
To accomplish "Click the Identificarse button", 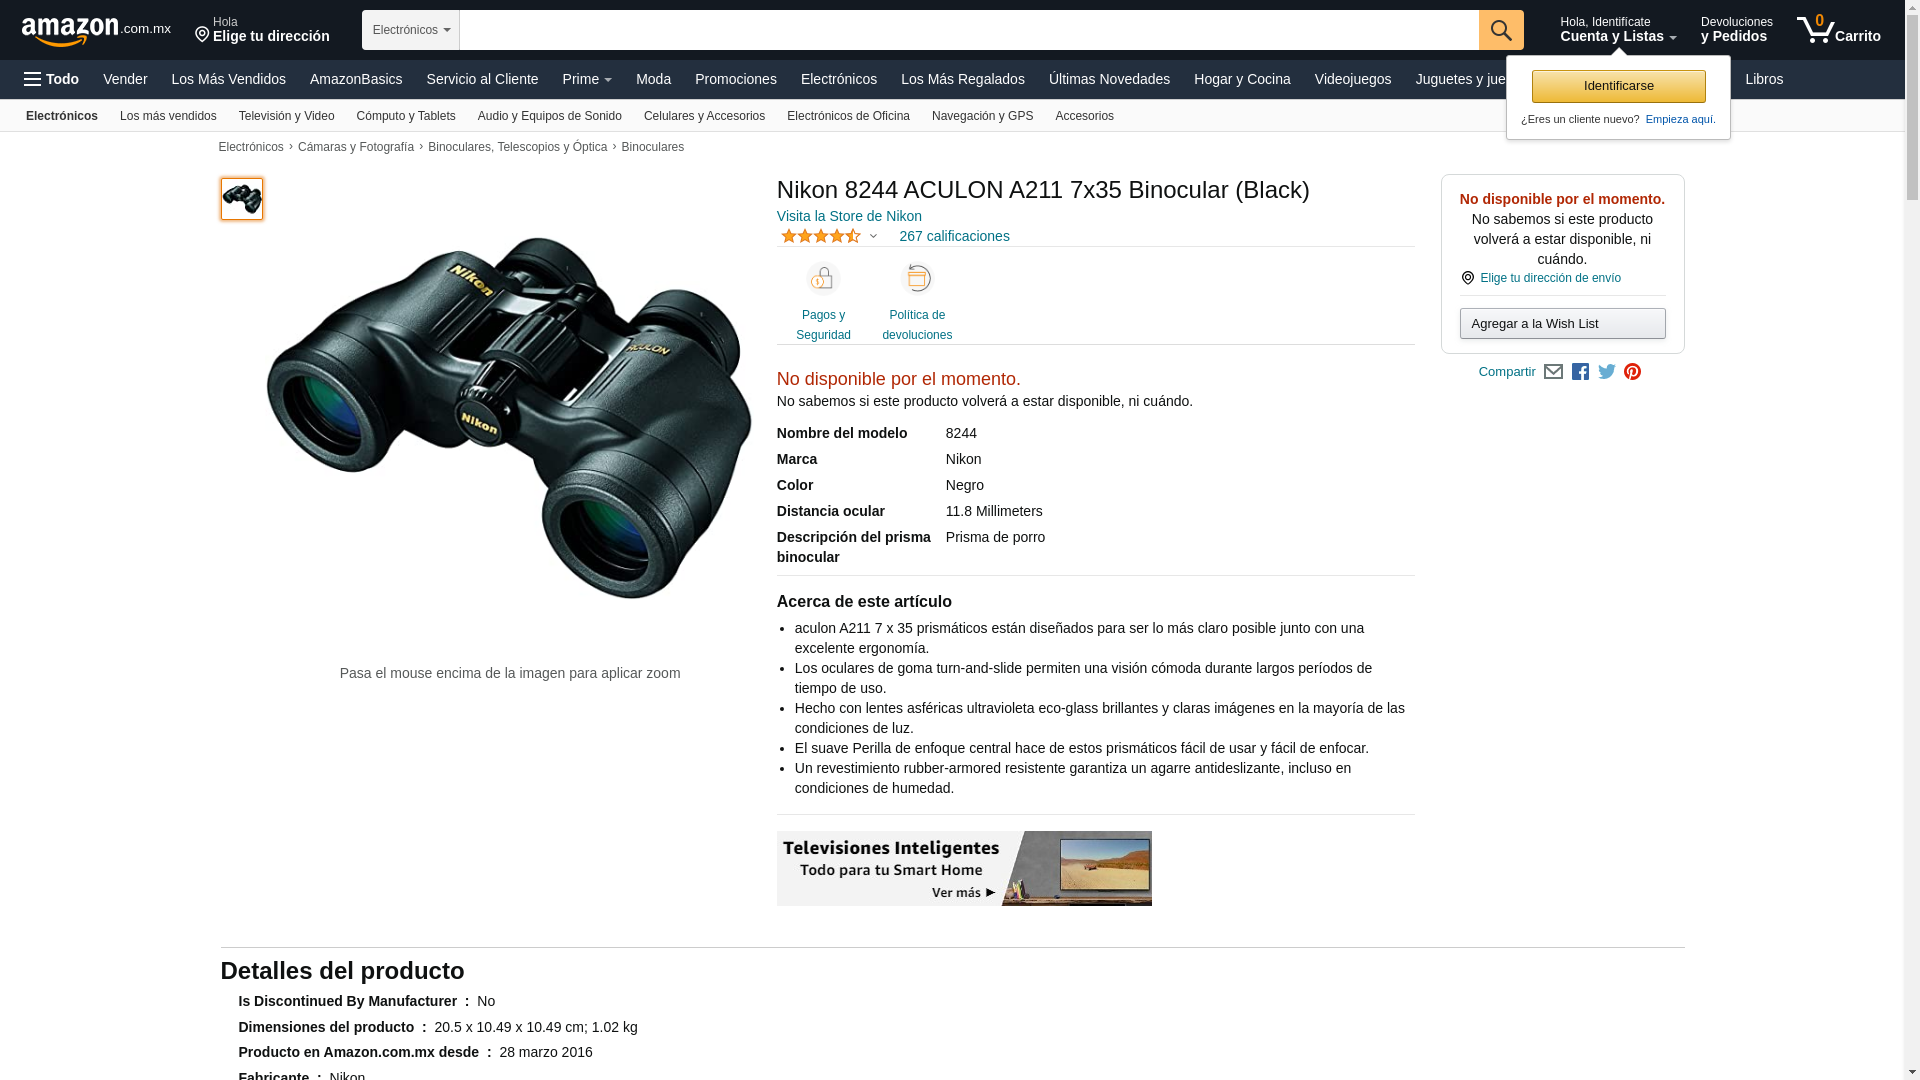I will (1618, 86).
